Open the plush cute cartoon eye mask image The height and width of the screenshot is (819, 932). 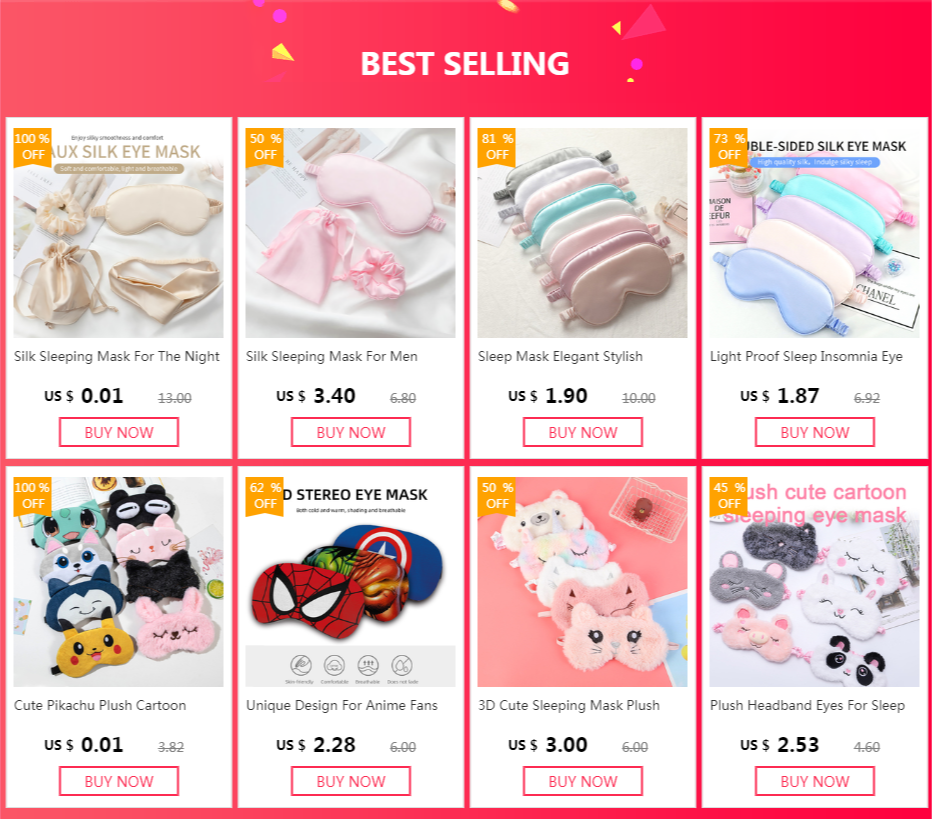point(815,582)
